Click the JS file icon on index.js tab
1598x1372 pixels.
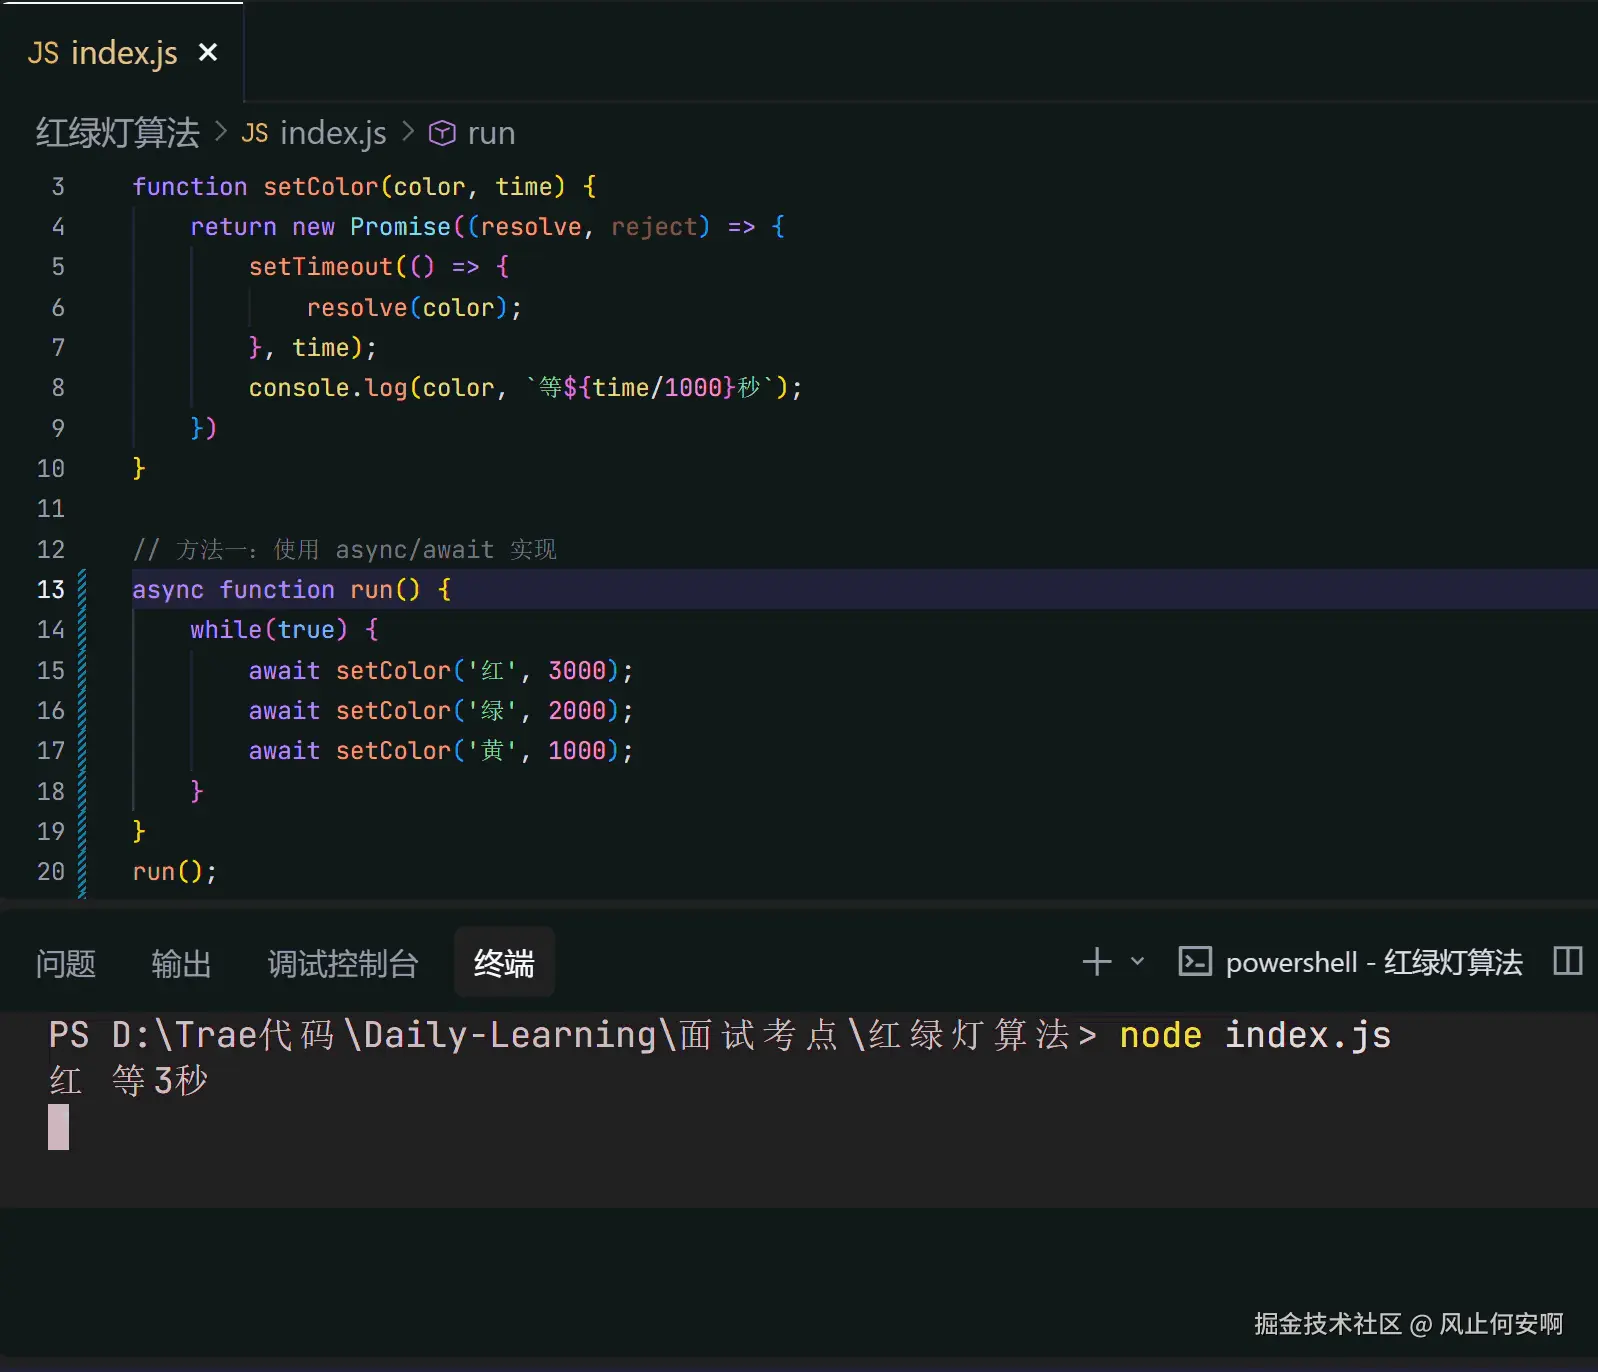[x=43, y=53]
